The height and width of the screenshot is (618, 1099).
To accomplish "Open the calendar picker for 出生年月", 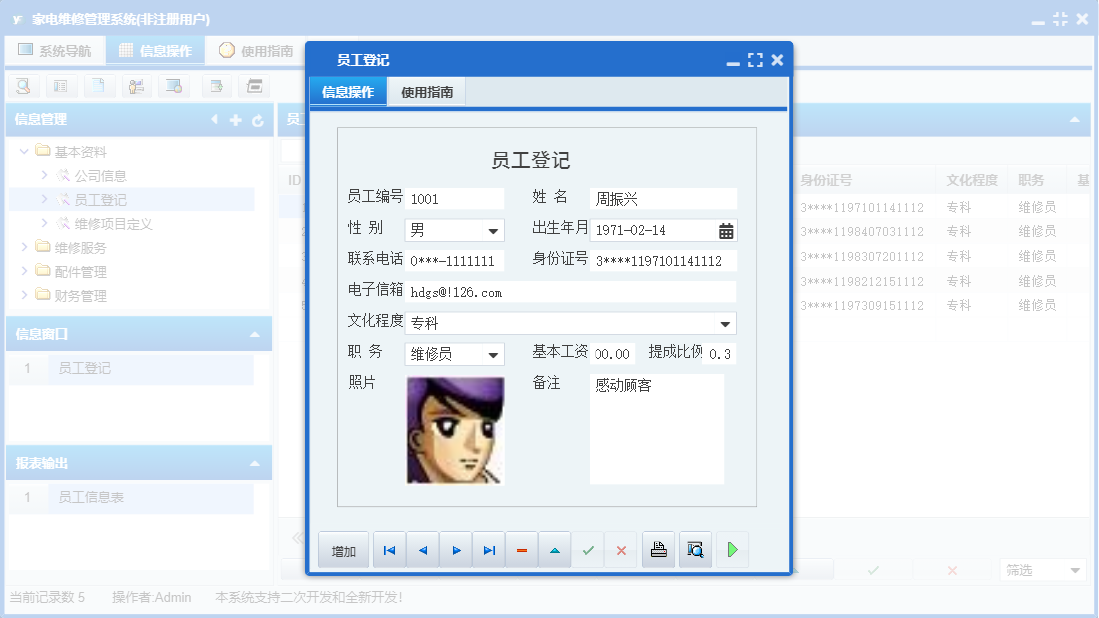I will click(x=728, y=230).
